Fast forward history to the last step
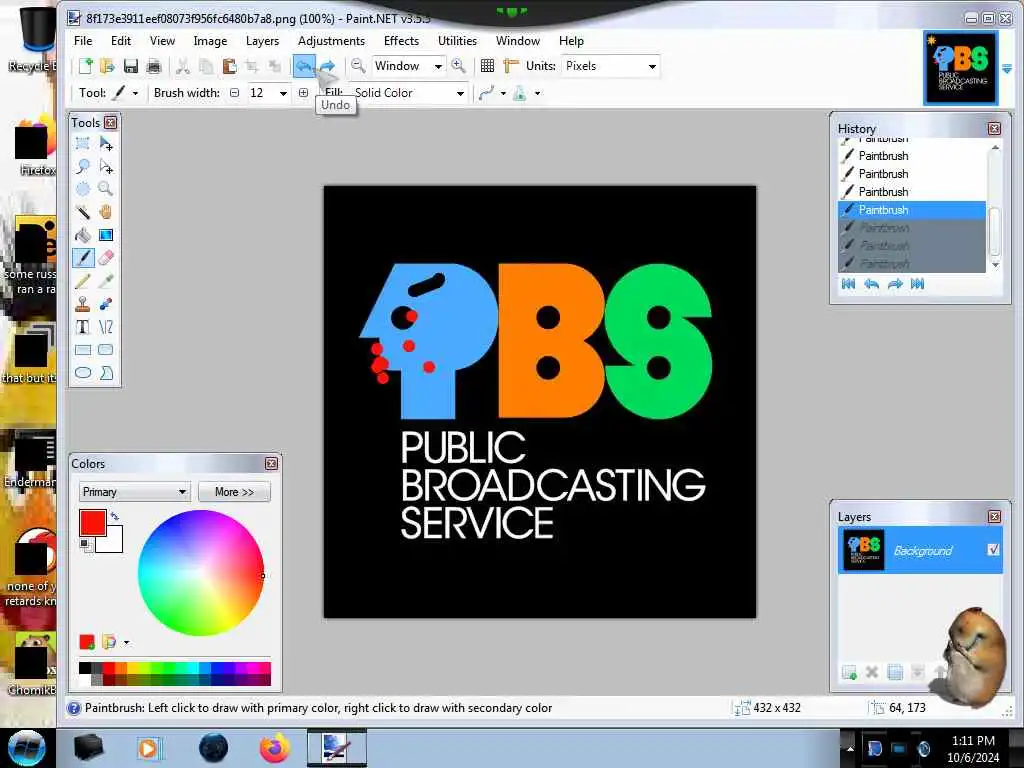Screen dimensions: 1024x768 coord(918,283)
